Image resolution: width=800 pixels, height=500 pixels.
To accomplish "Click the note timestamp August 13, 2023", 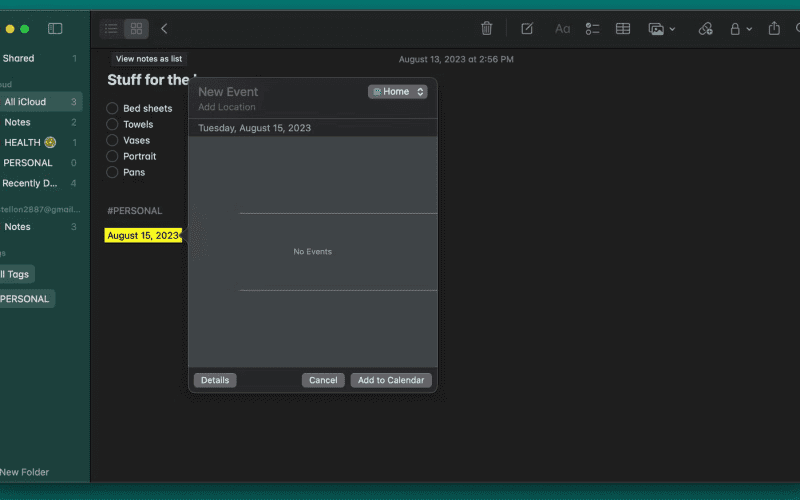I will (456, 59).
